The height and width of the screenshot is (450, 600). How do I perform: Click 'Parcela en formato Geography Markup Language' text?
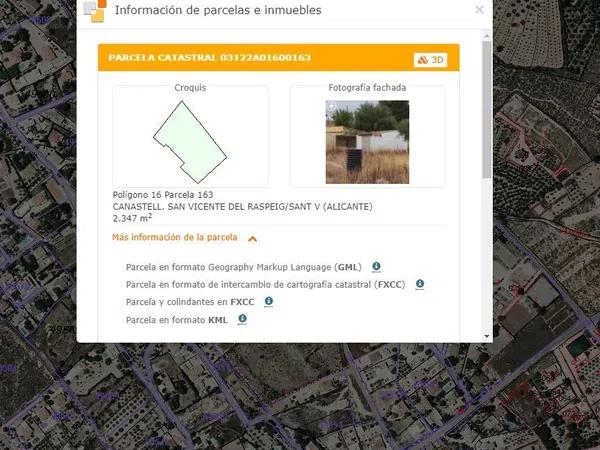pyautogui.click(x=243, y=268)
